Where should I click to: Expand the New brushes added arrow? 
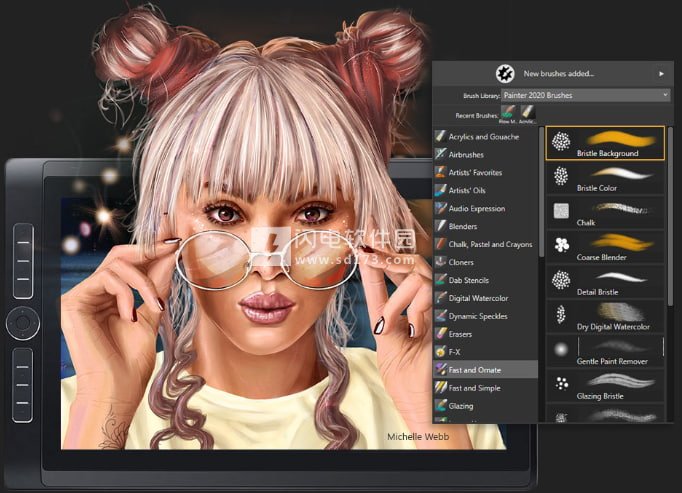click(661, 74)
